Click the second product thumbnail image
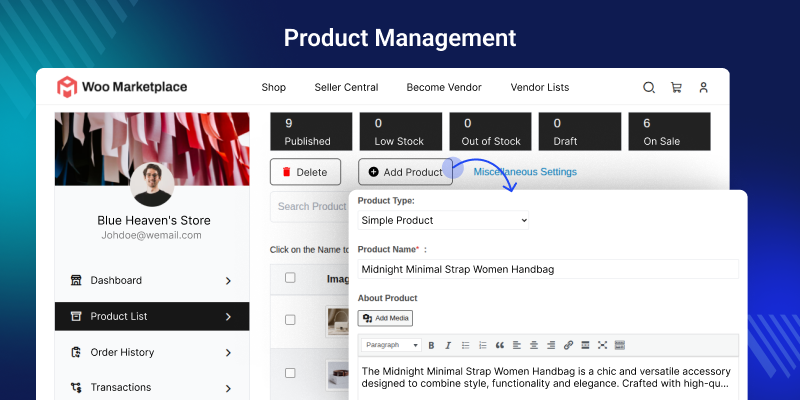 pyautogui.click(x=337, y=375)
